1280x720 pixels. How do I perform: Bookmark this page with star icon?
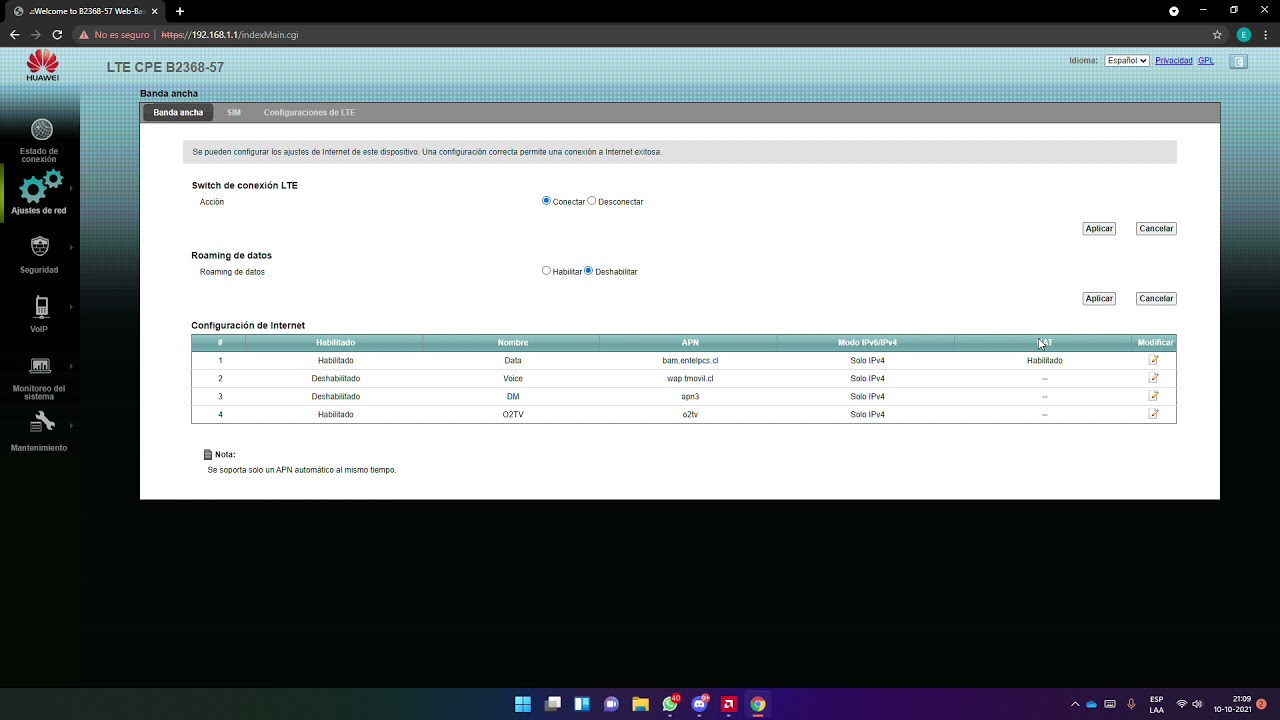tap(1217, 34)
